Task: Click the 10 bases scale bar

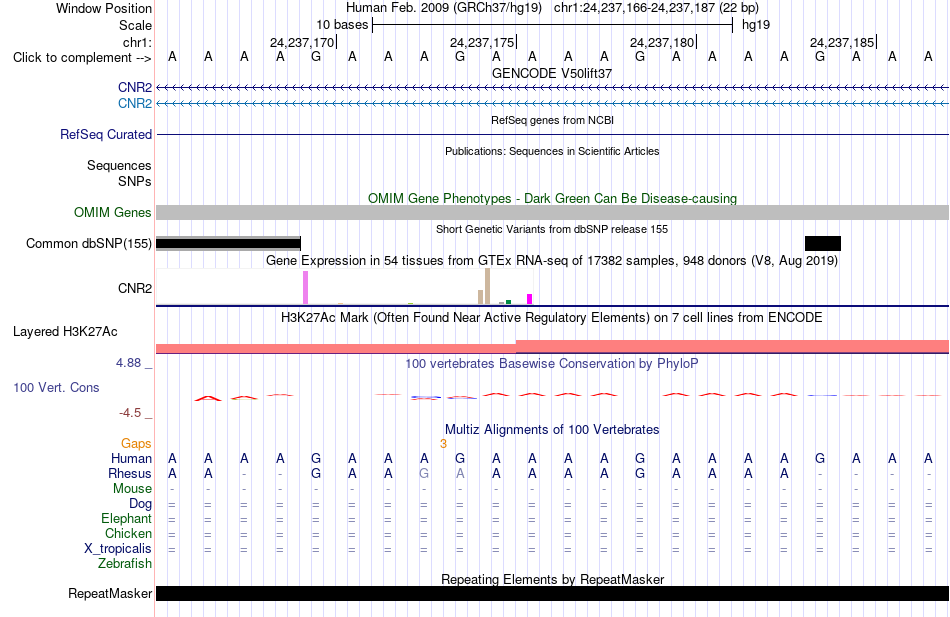Action: point(553,25)
